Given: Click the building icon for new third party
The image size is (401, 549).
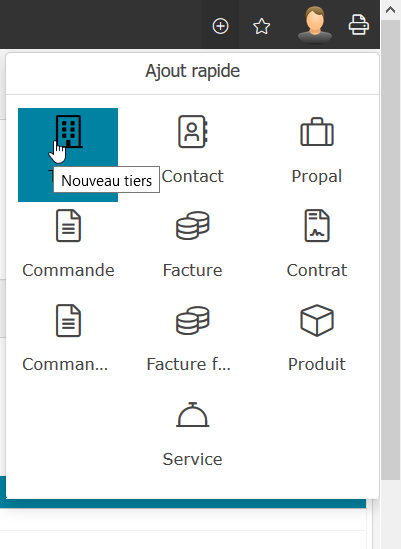Looking at the screenshot, I should pos(68,132).
